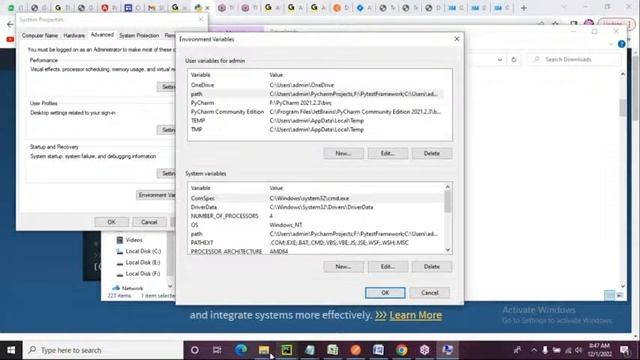Open the network tray icon
This screenshot has height=360, width=640.
(568, 350)
